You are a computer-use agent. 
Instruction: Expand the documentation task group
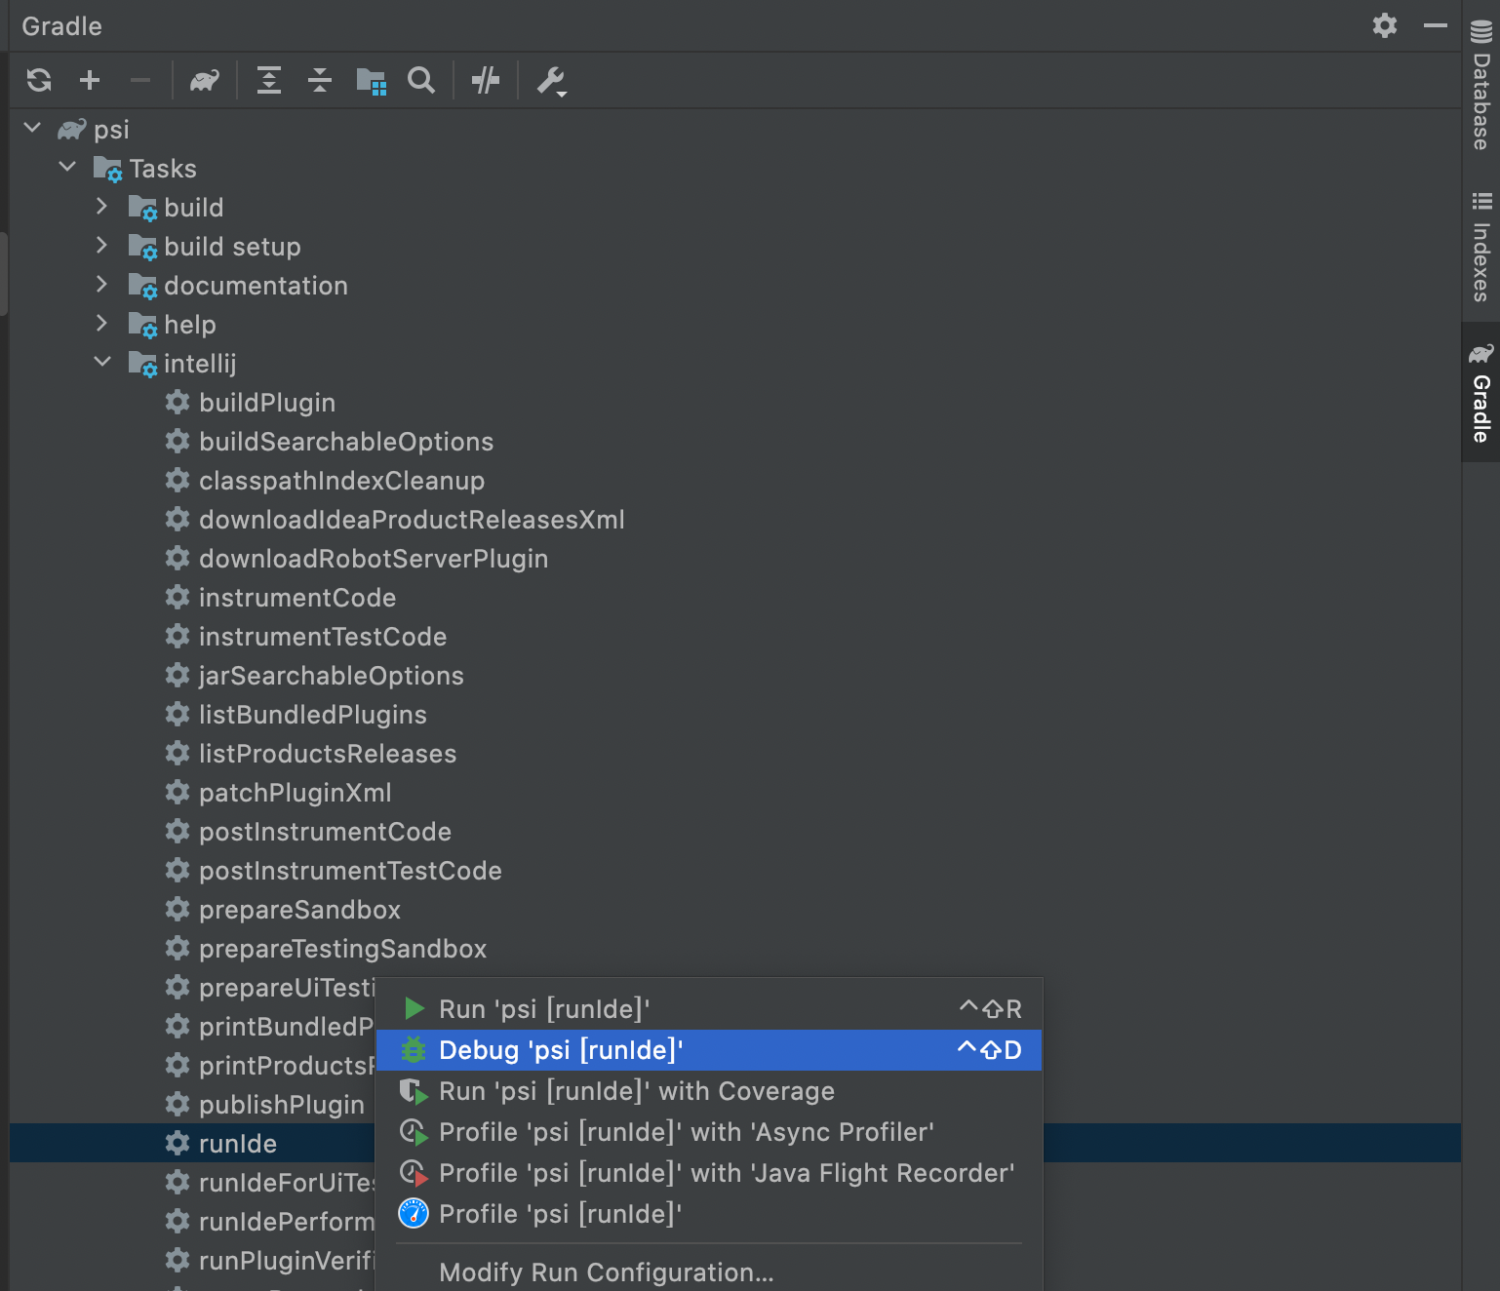click(x=102, y=284)
